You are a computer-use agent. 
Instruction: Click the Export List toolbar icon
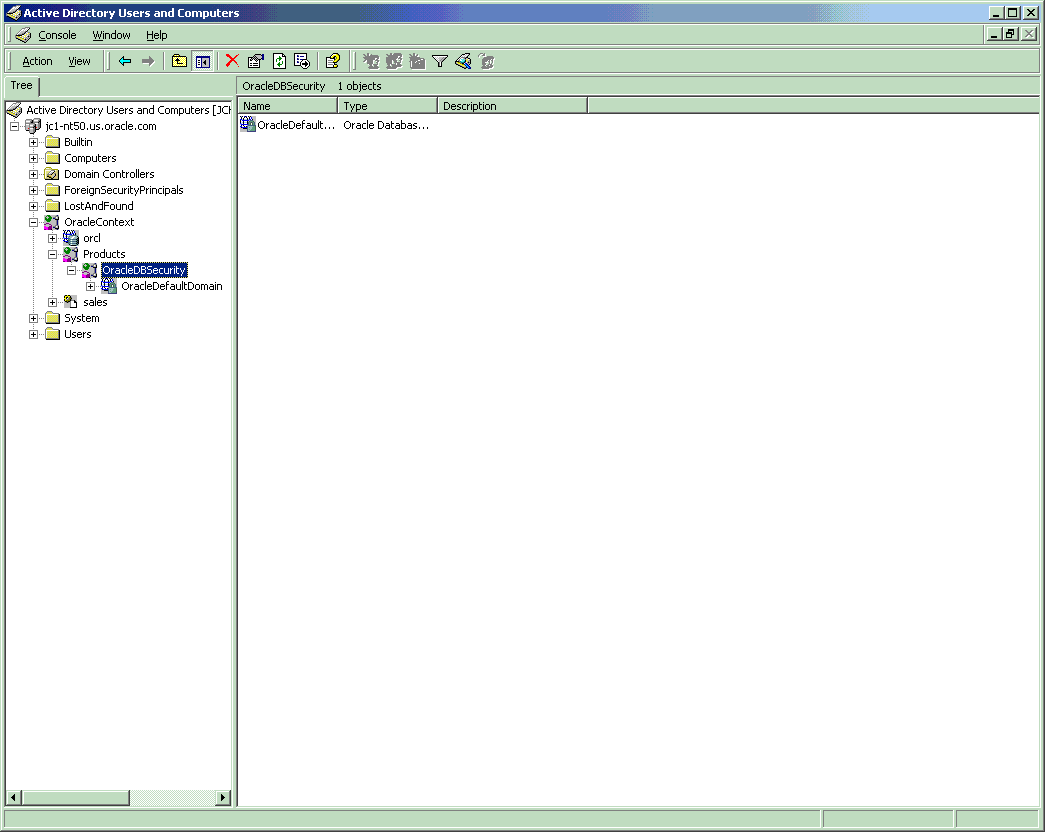tap(302, 61)
